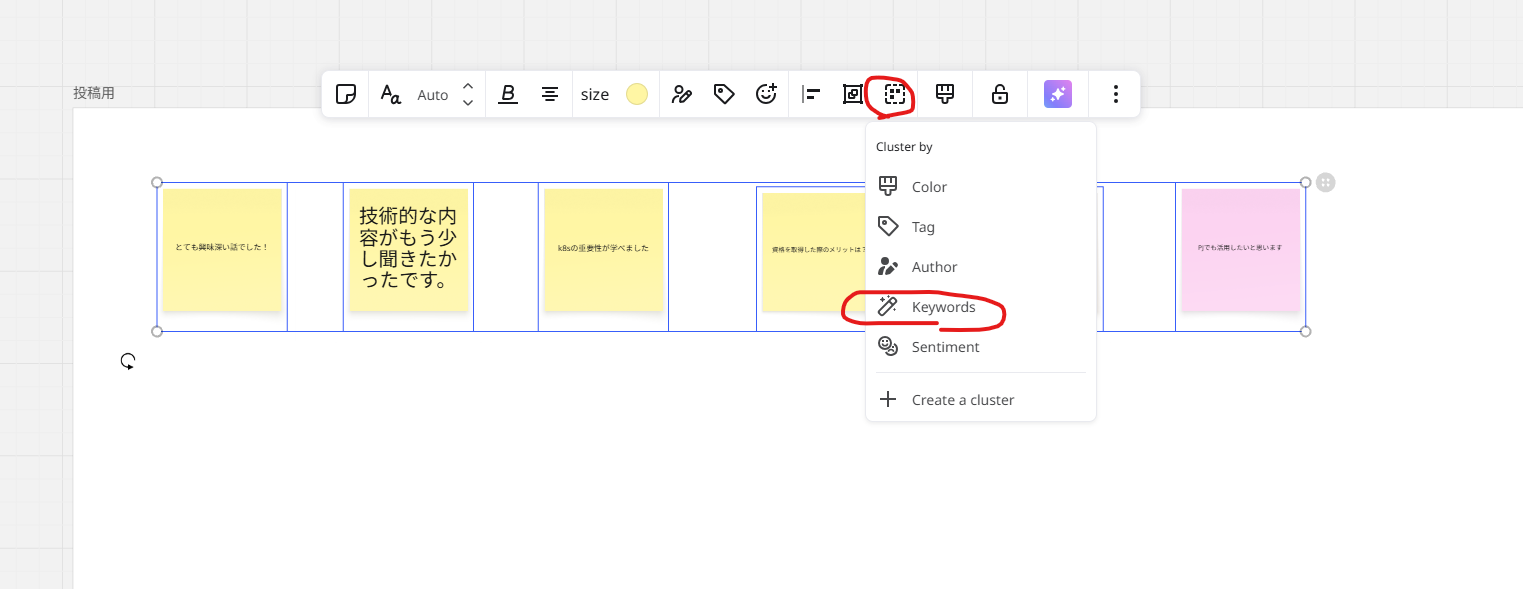Cluster by Keywords
The image size is (1523, 589).
pos(981,307)
